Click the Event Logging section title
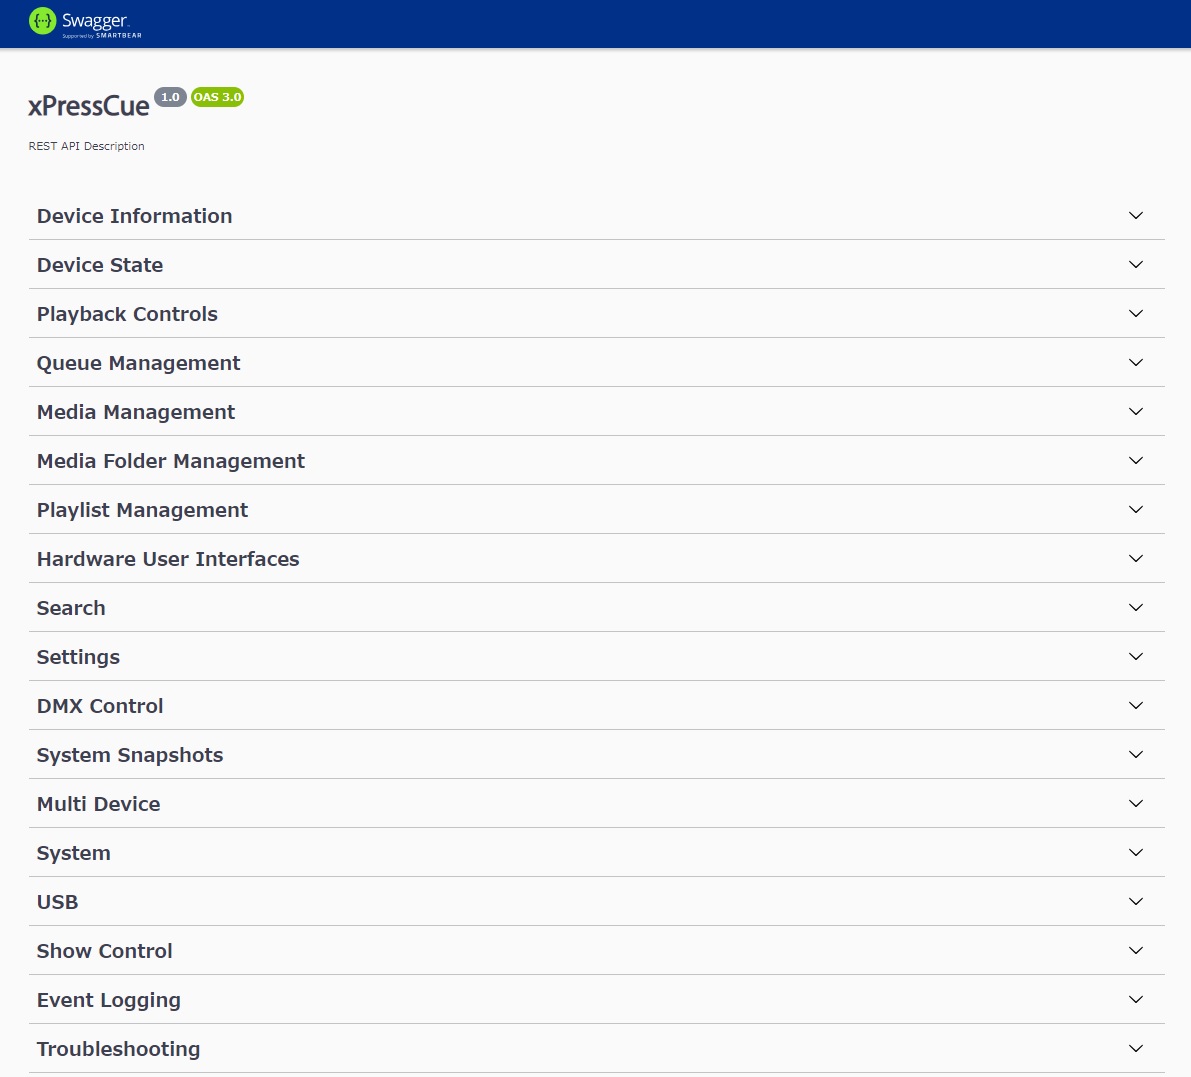The height and width of the screenshot is (1077, 1191). point(109,1000)
